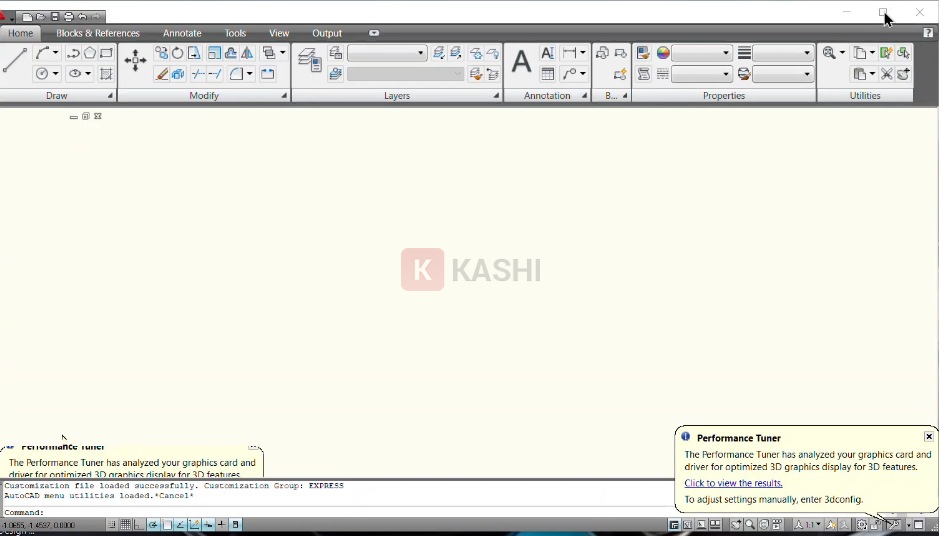This screenshot has height=536, width=939.
Task: Switch to Blocks & References tab
Action: click(x=98, y=33)
